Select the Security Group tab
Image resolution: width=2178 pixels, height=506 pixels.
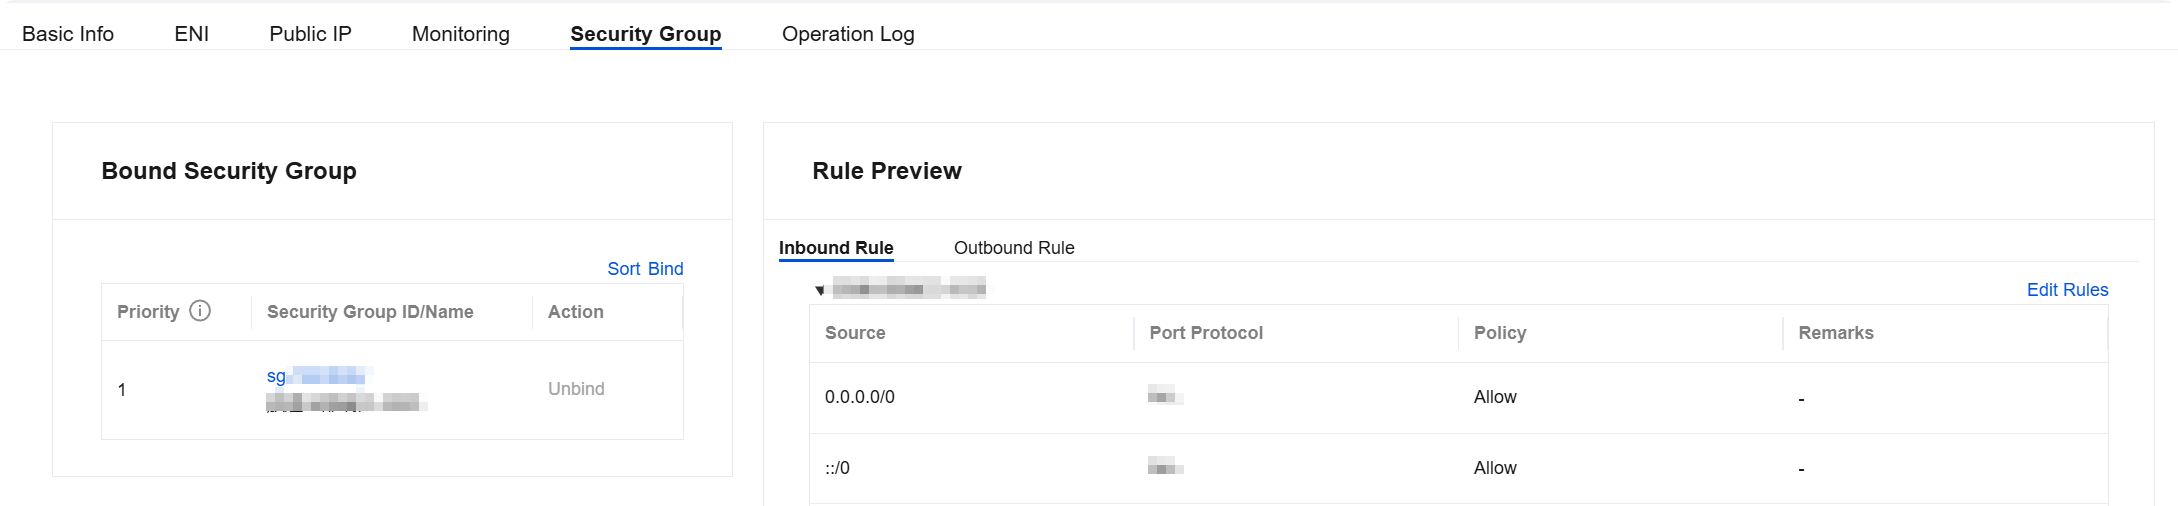tap(646, 34)
